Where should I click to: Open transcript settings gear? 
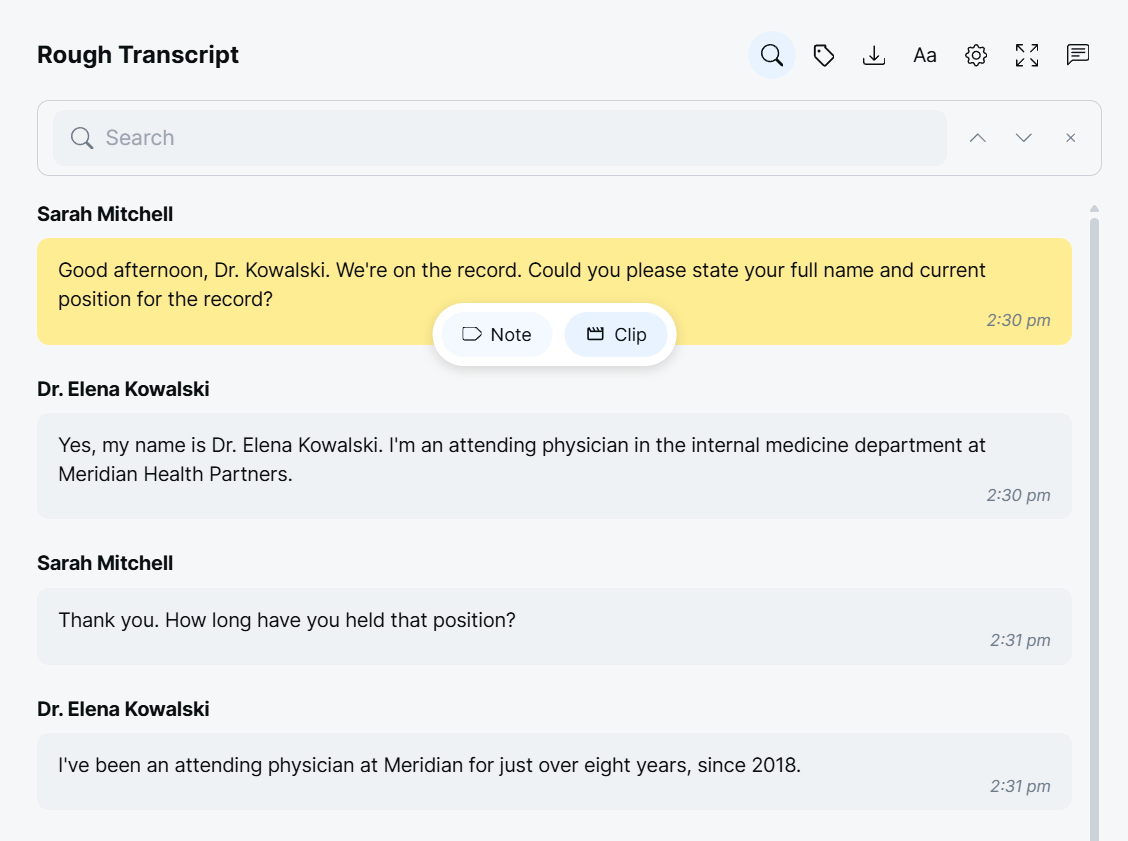[976, 55]
